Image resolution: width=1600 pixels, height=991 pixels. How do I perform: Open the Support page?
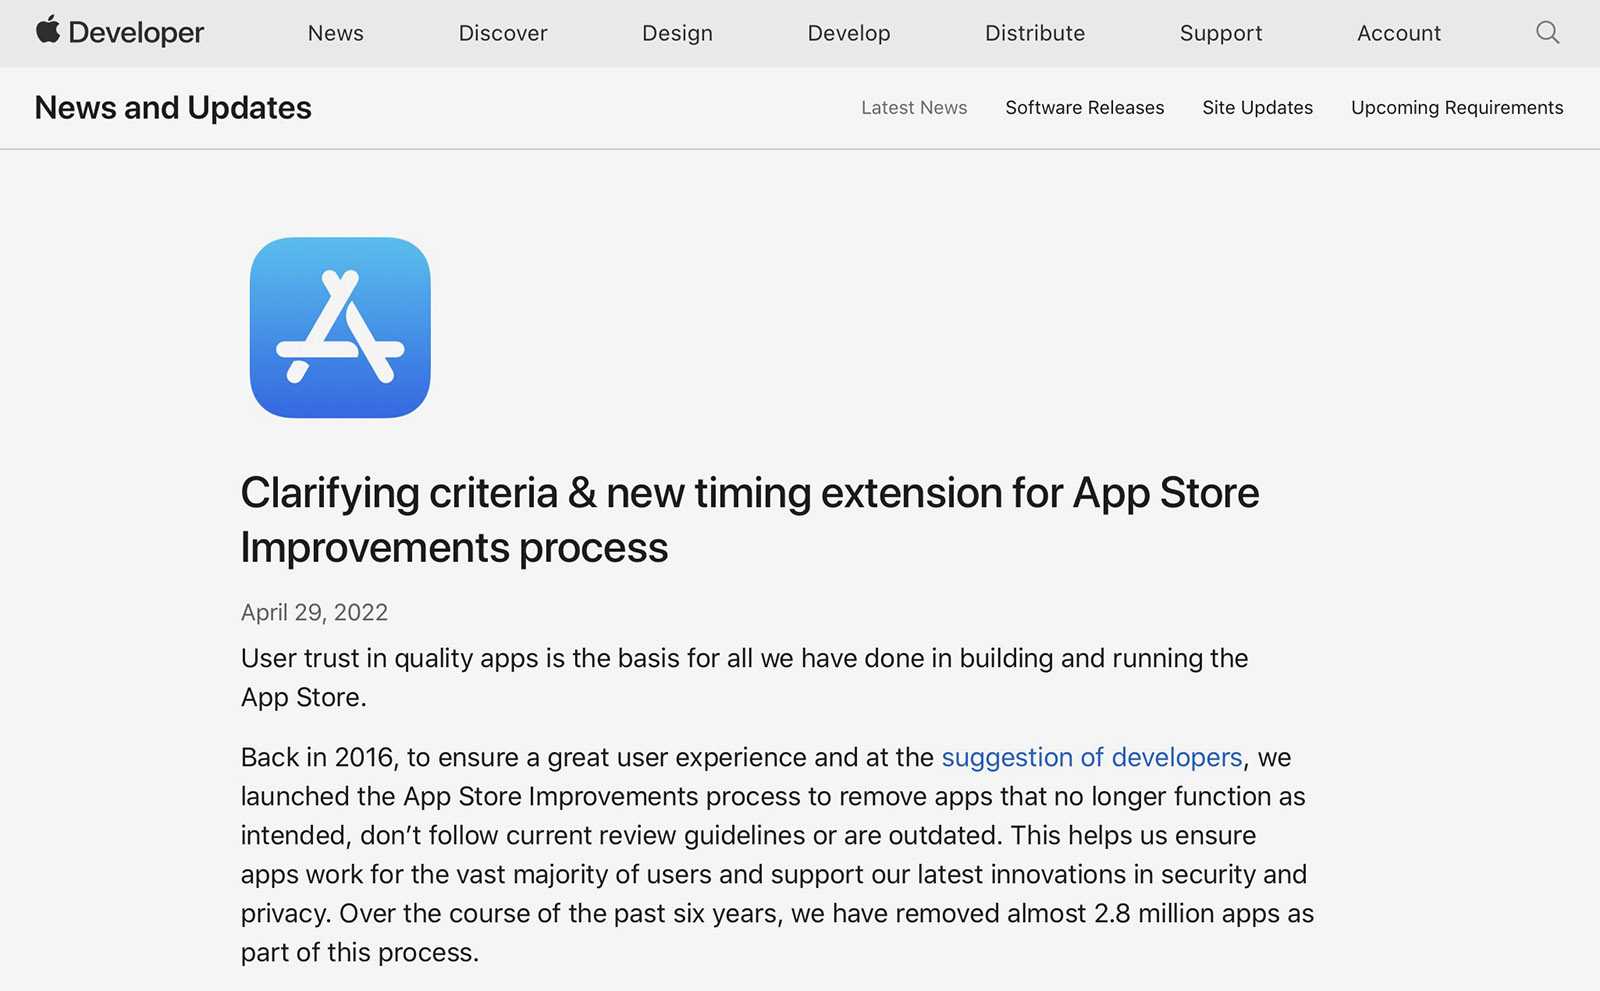coord(1220,33)
